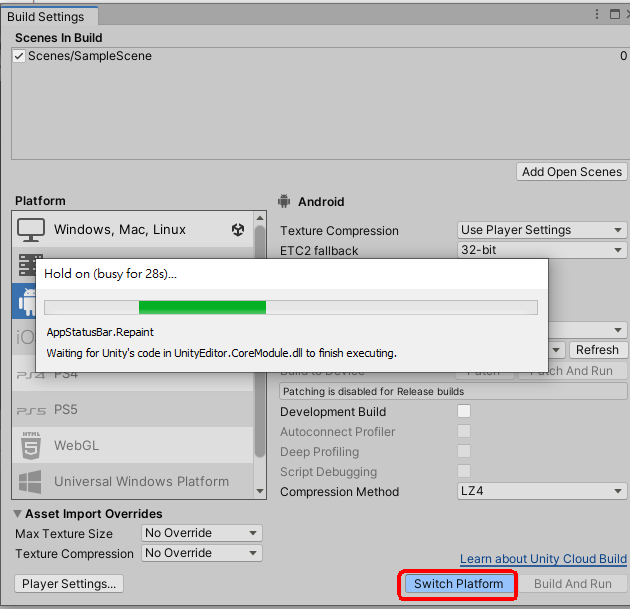The image size is (630, 609).
Task: Open the ETC2 fallback 32-bit dropdown
Action: tap(542, 250)
